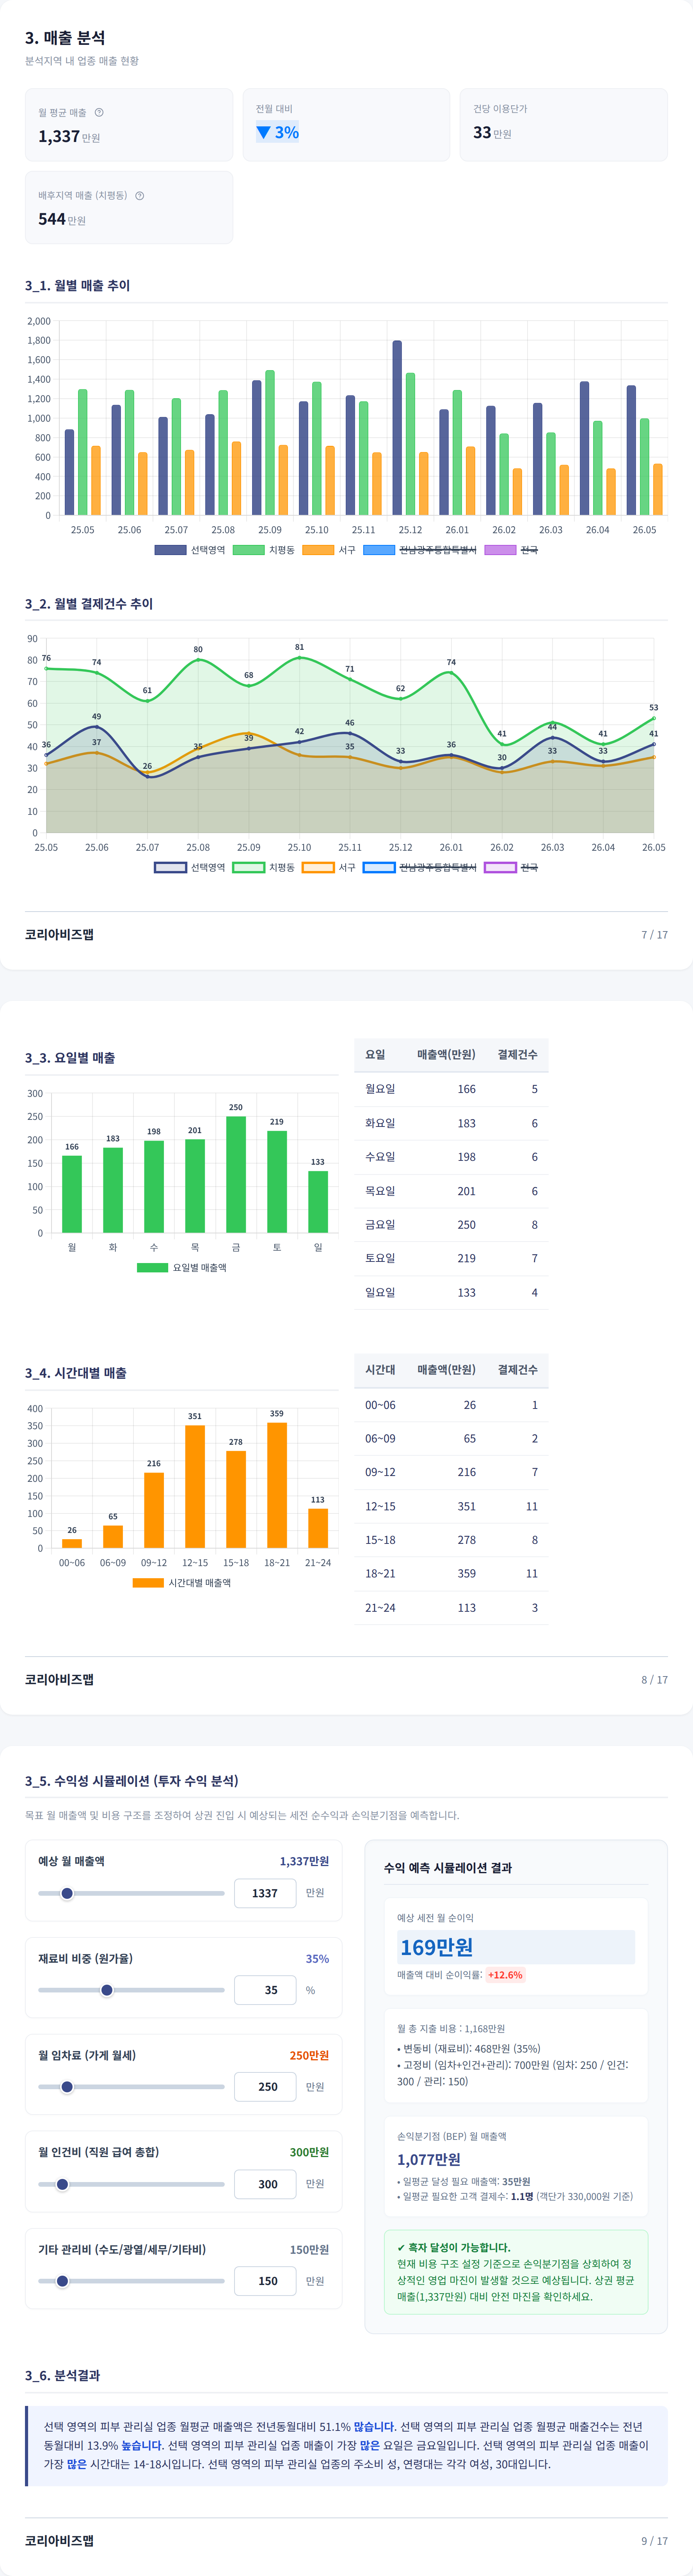
Task: Click the 1,077만원 BEP value
Action: pos(429,2159)
